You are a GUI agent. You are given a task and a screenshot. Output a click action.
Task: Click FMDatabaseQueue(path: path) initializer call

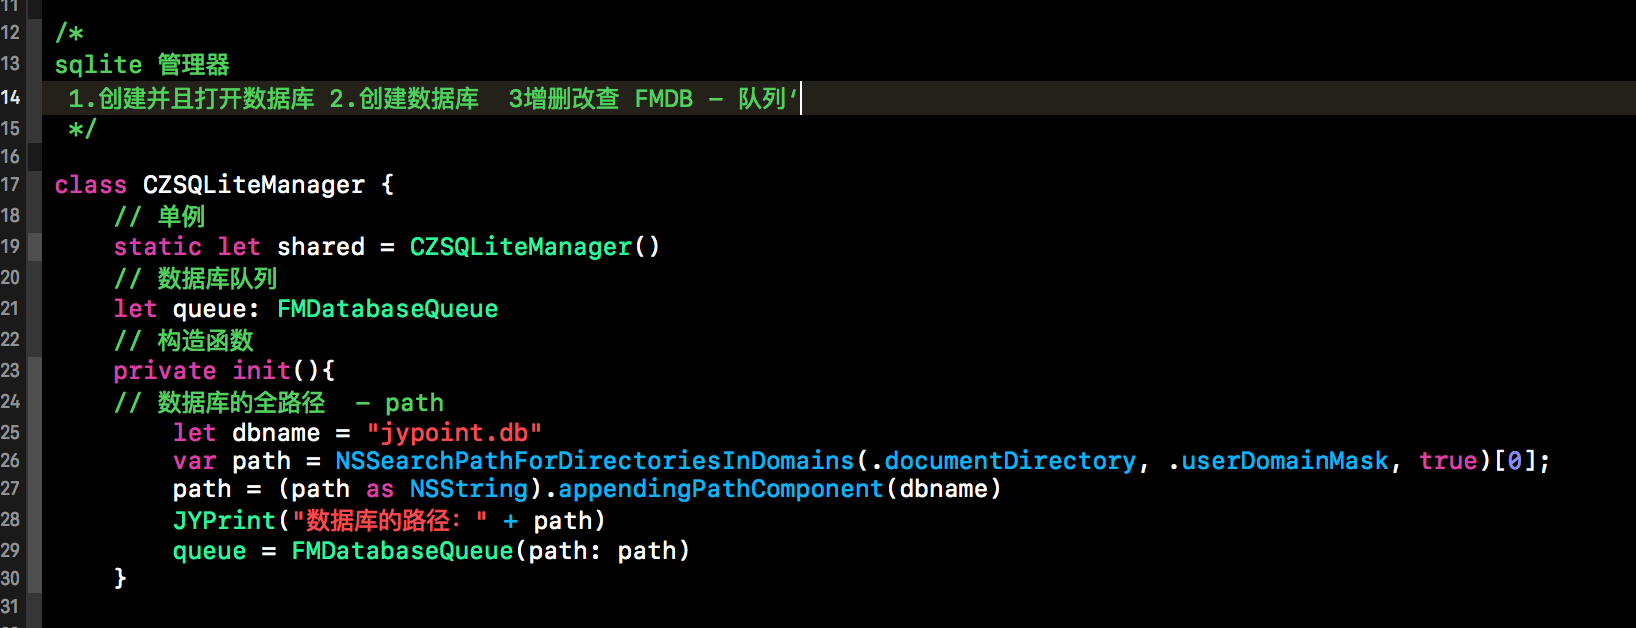490,551
